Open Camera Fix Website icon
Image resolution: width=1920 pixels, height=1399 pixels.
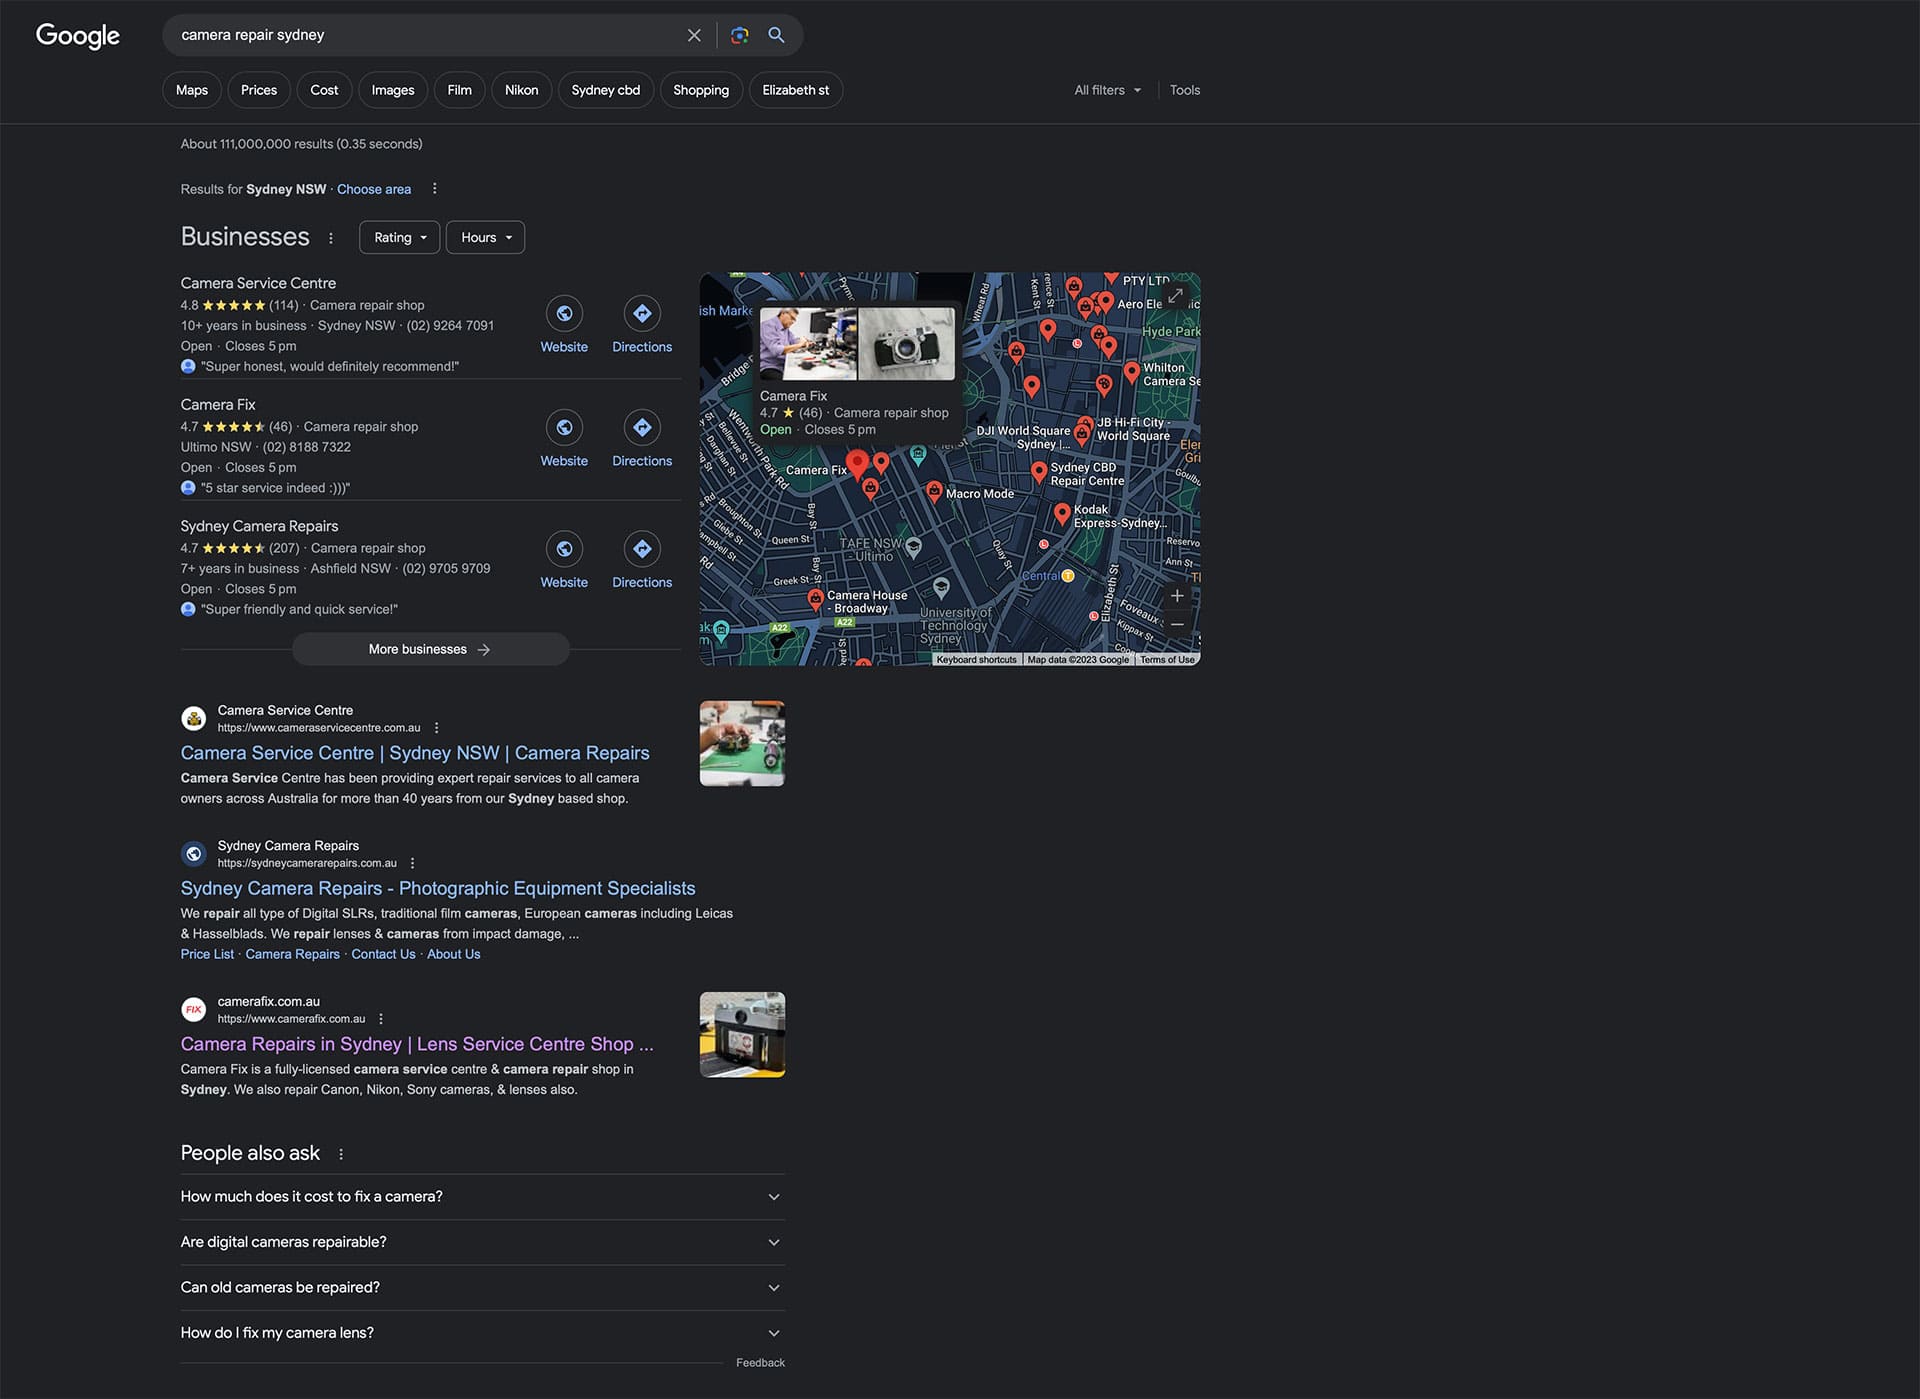click(x=564, y=428)
